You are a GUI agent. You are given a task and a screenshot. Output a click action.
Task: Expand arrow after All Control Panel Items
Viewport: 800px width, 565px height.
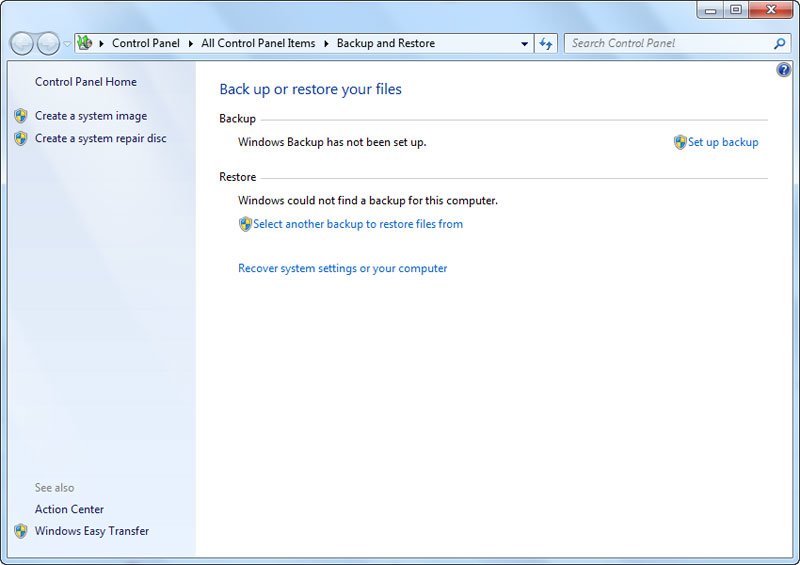point(325,44)
